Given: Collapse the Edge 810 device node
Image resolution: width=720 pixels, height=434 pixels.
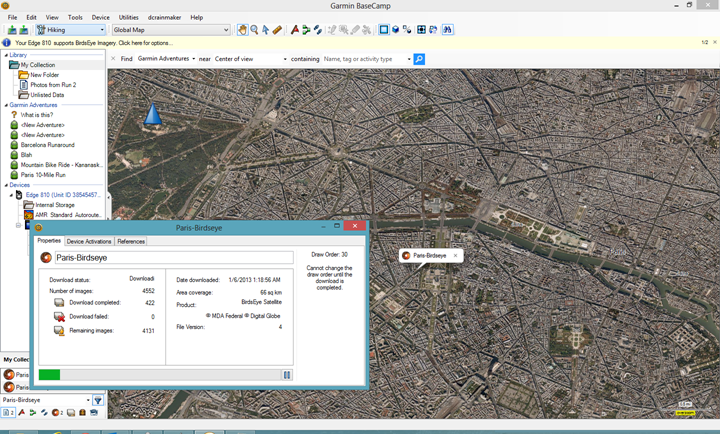Looking at the screenshot, I should tap(11, 195).
